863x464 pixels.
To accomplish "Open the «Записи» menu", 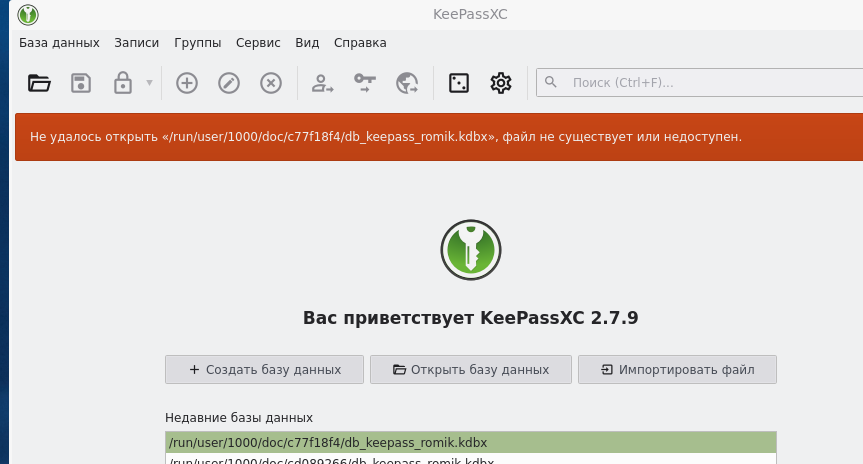I will [136, 43].
